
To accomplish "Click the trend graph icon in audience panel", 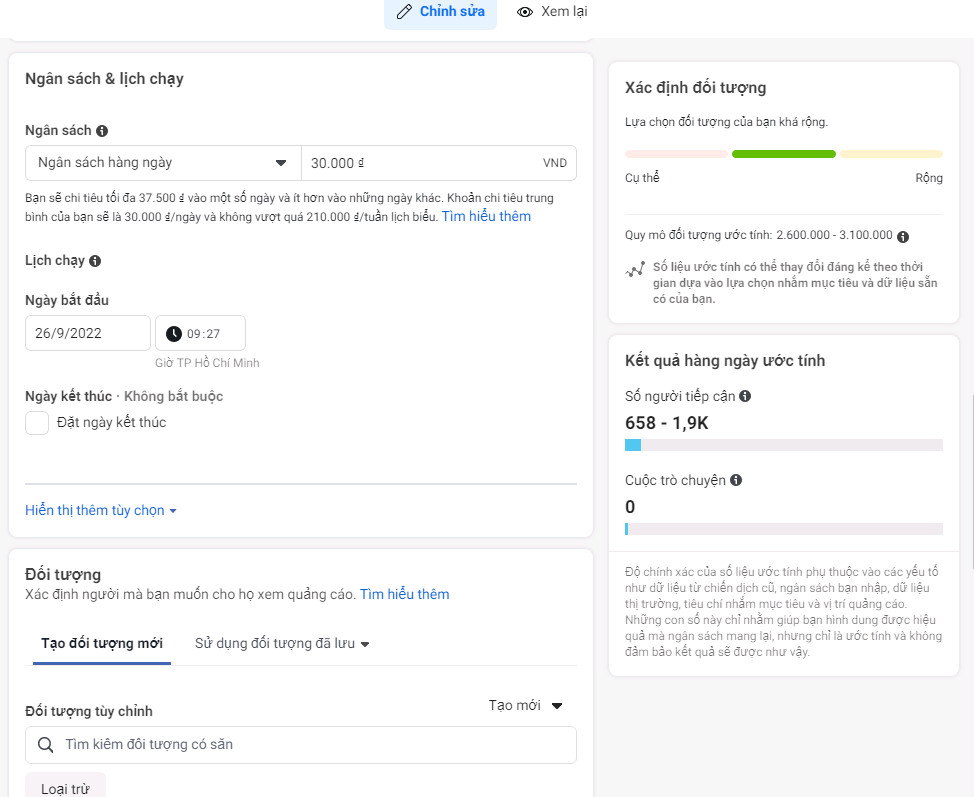I will [x=635, y=270].
